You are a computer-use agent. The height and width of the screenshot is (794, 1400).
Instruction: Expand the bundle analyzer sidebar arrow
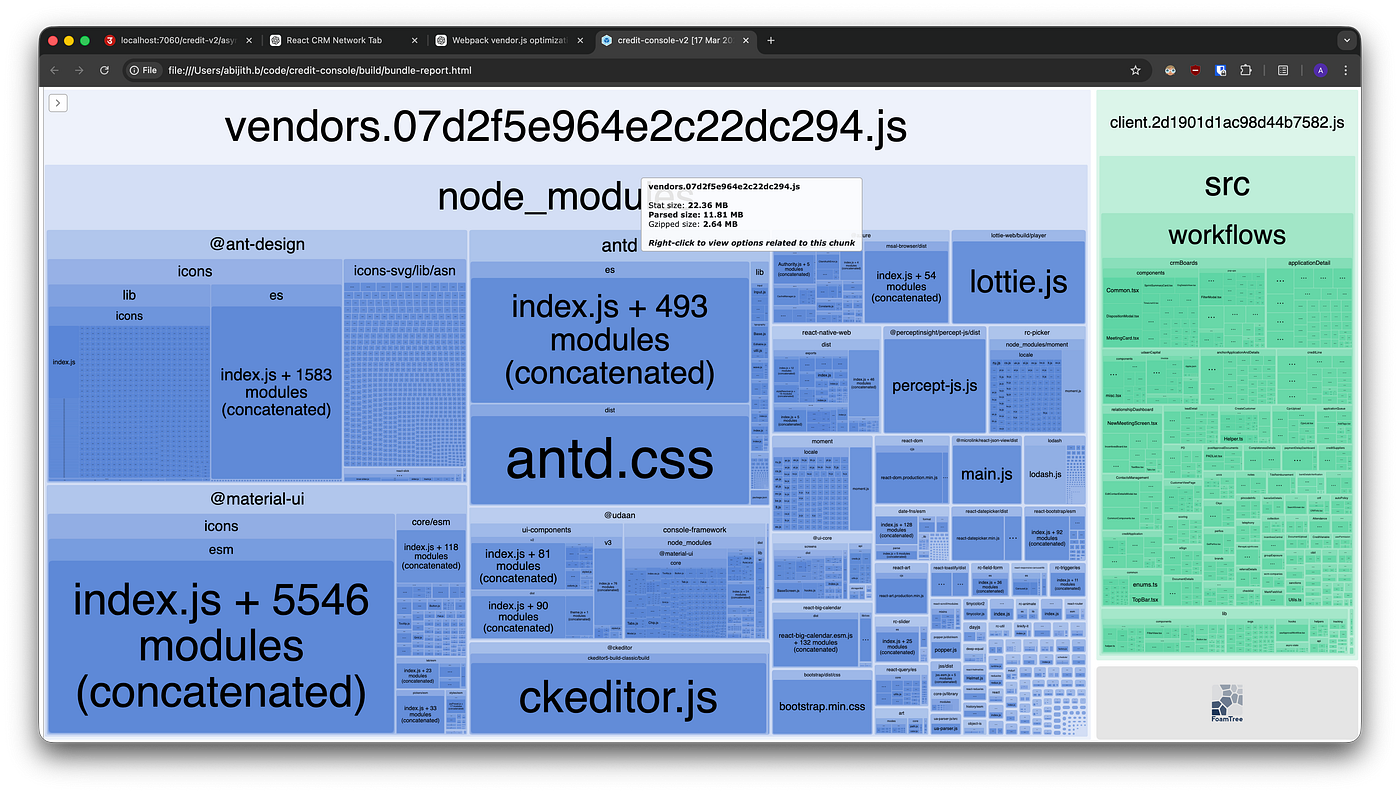tap(58, 102)
